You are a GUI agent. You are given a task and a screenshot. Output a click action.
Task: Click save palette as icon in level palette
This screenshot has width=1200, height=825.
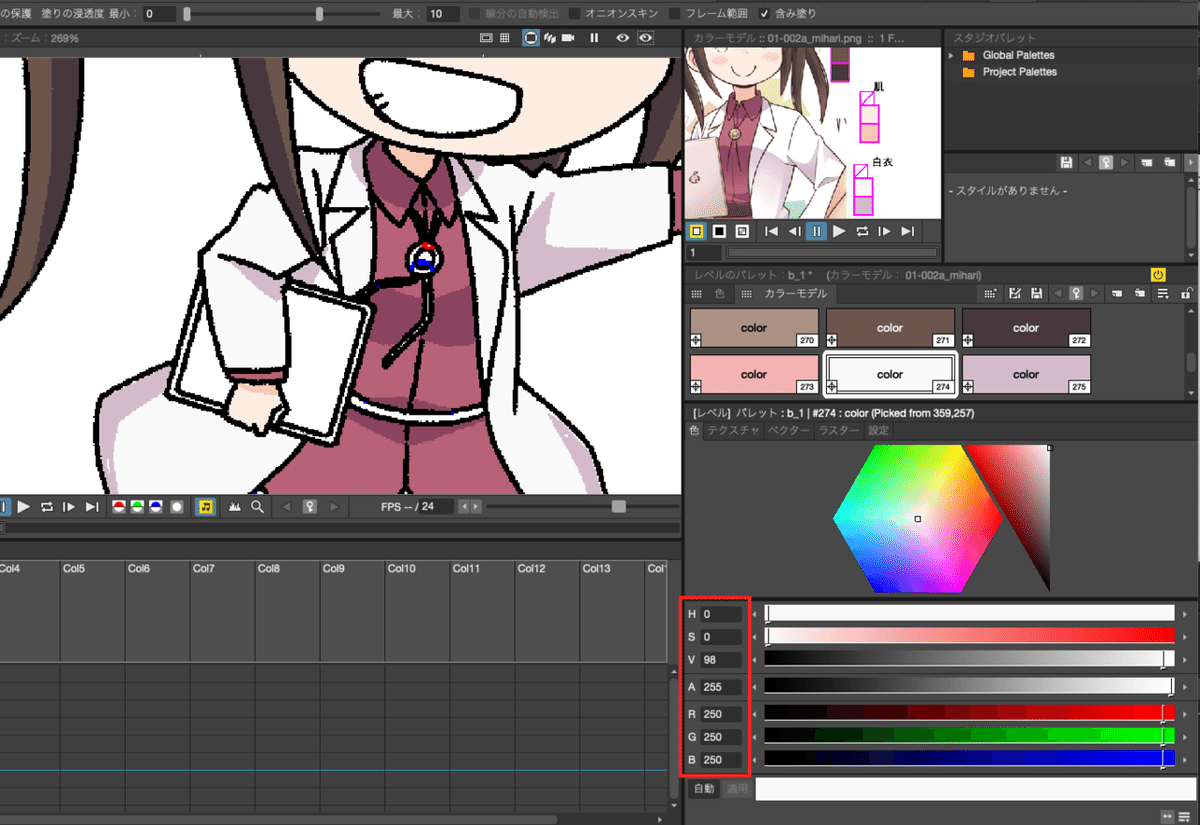point(1015,294)
